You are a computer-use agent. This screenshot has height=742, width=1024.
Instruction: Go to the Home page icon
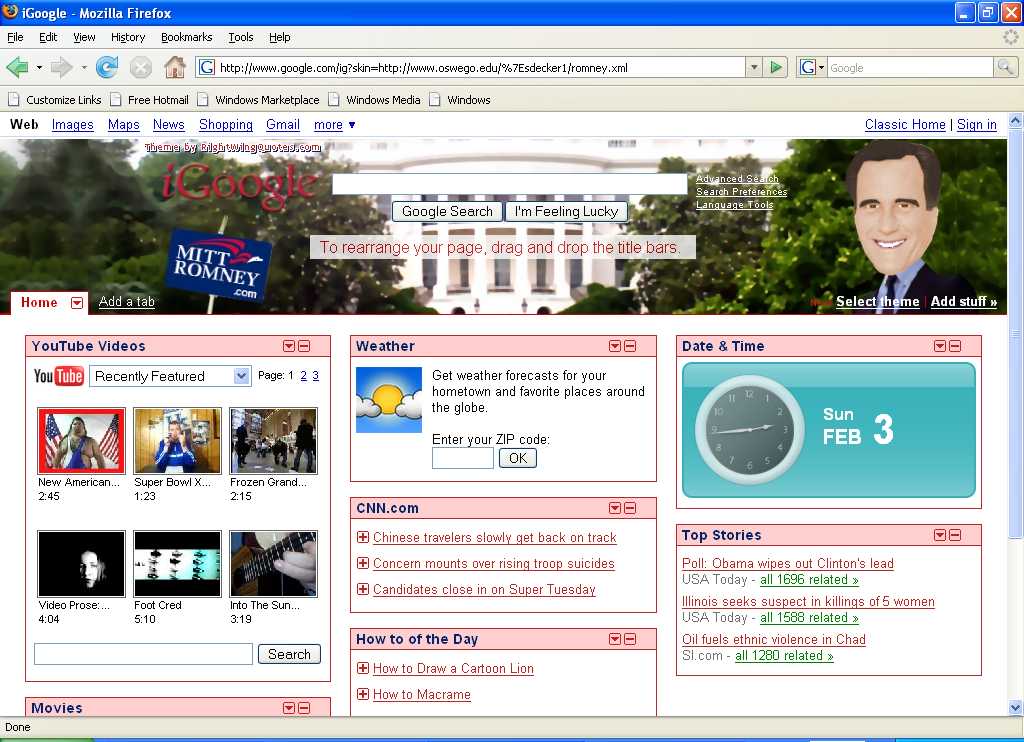(174, 67)
